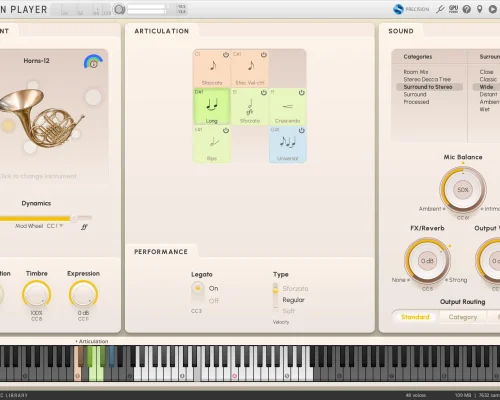
Task: Select the Stereo Decca Tree category
Action: coord(427,79)
